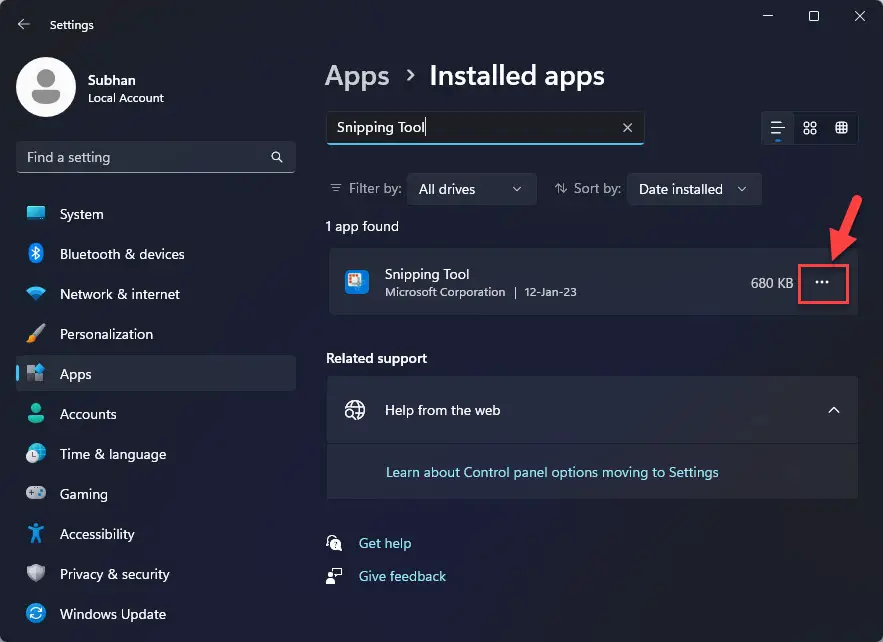883x642 pixels.
Task: Maximize the Settings window
Action: coord(814,16)
